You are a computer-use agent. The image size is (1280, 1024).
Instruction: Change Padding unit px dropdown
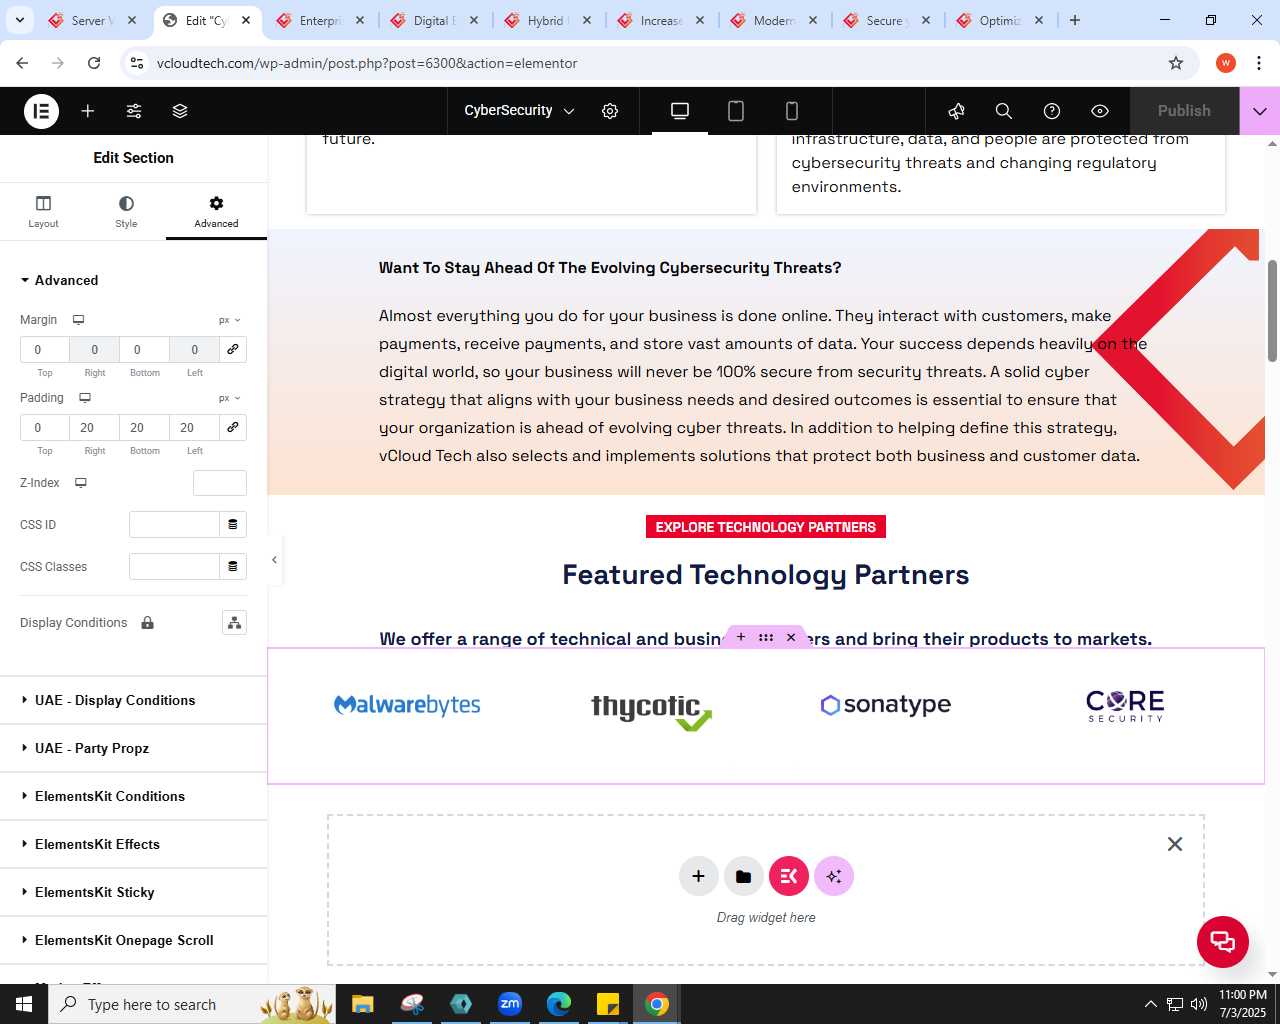coord(230,398)
